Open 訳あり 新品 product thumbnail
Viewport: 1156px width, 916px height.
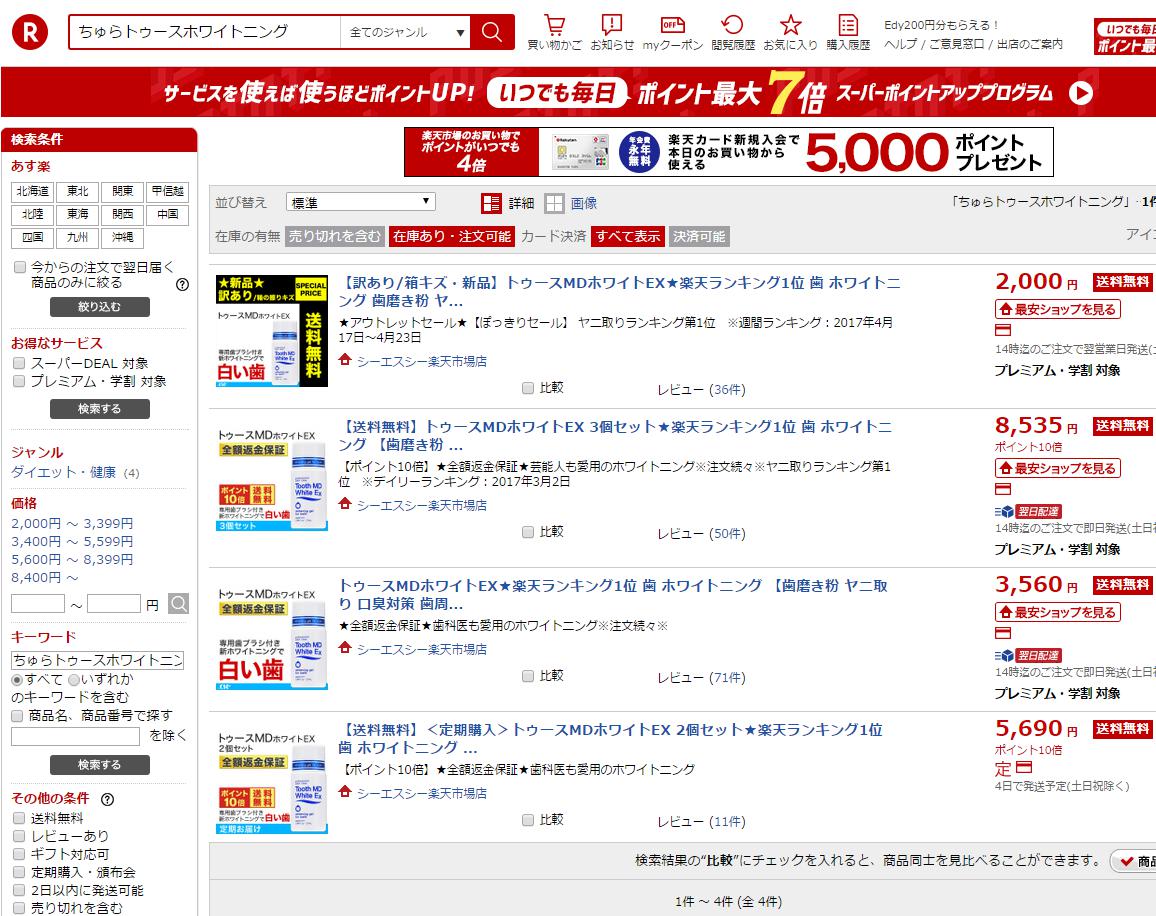(x=272, y=331)
